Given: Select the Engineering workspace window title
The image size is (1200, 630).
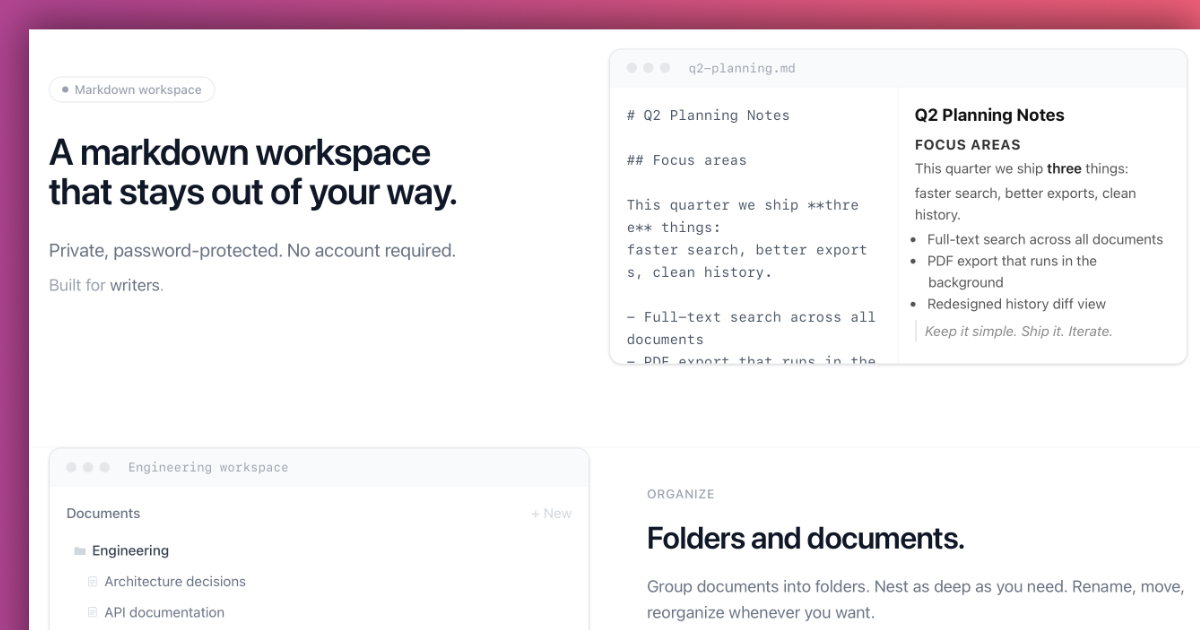Looking at the screenshot, I should (208, 468).
